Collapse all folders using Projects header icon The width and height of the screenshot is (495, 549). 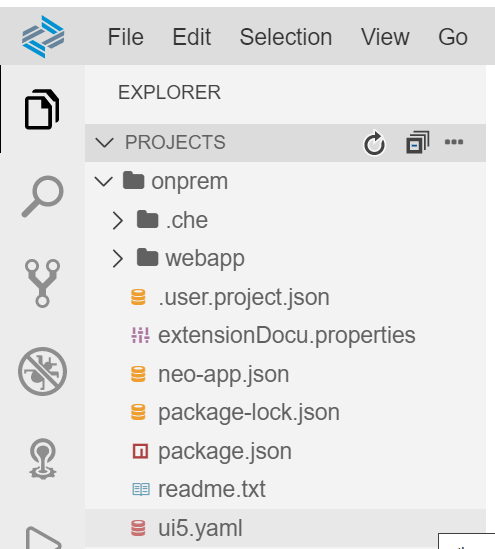click(417, 142)
